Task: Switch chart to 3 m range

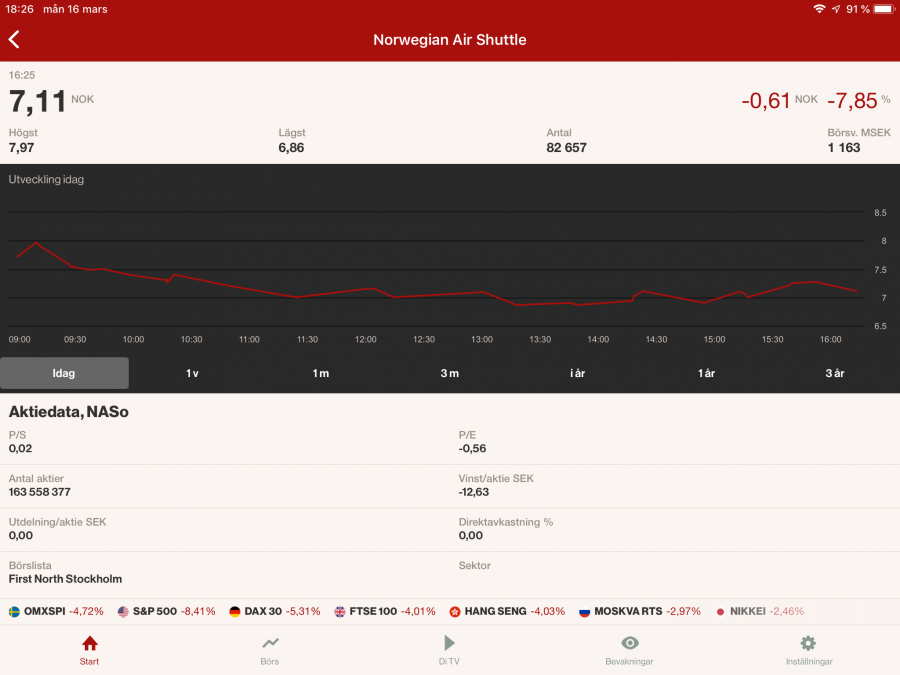Action: [450, 373]
